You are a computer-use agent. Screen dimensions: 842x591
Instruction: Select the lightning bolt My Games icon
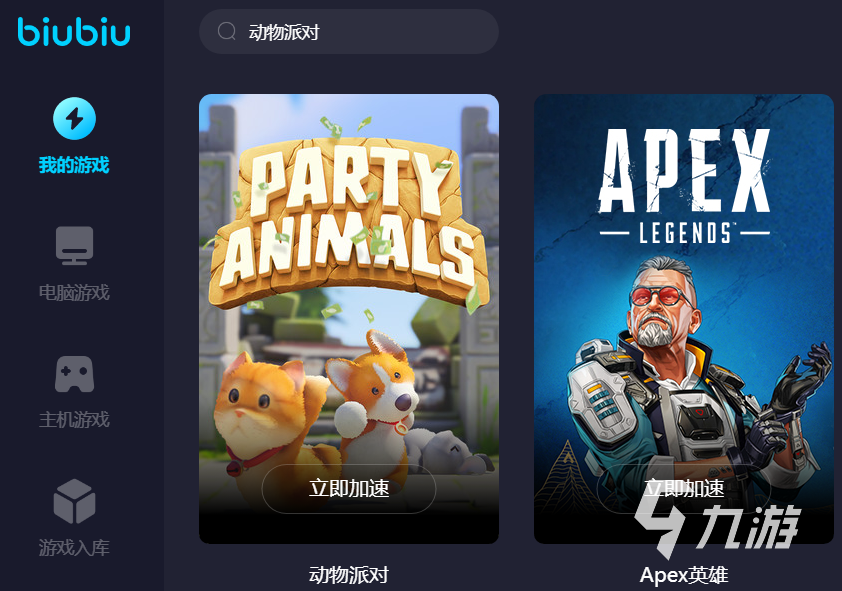75,118
